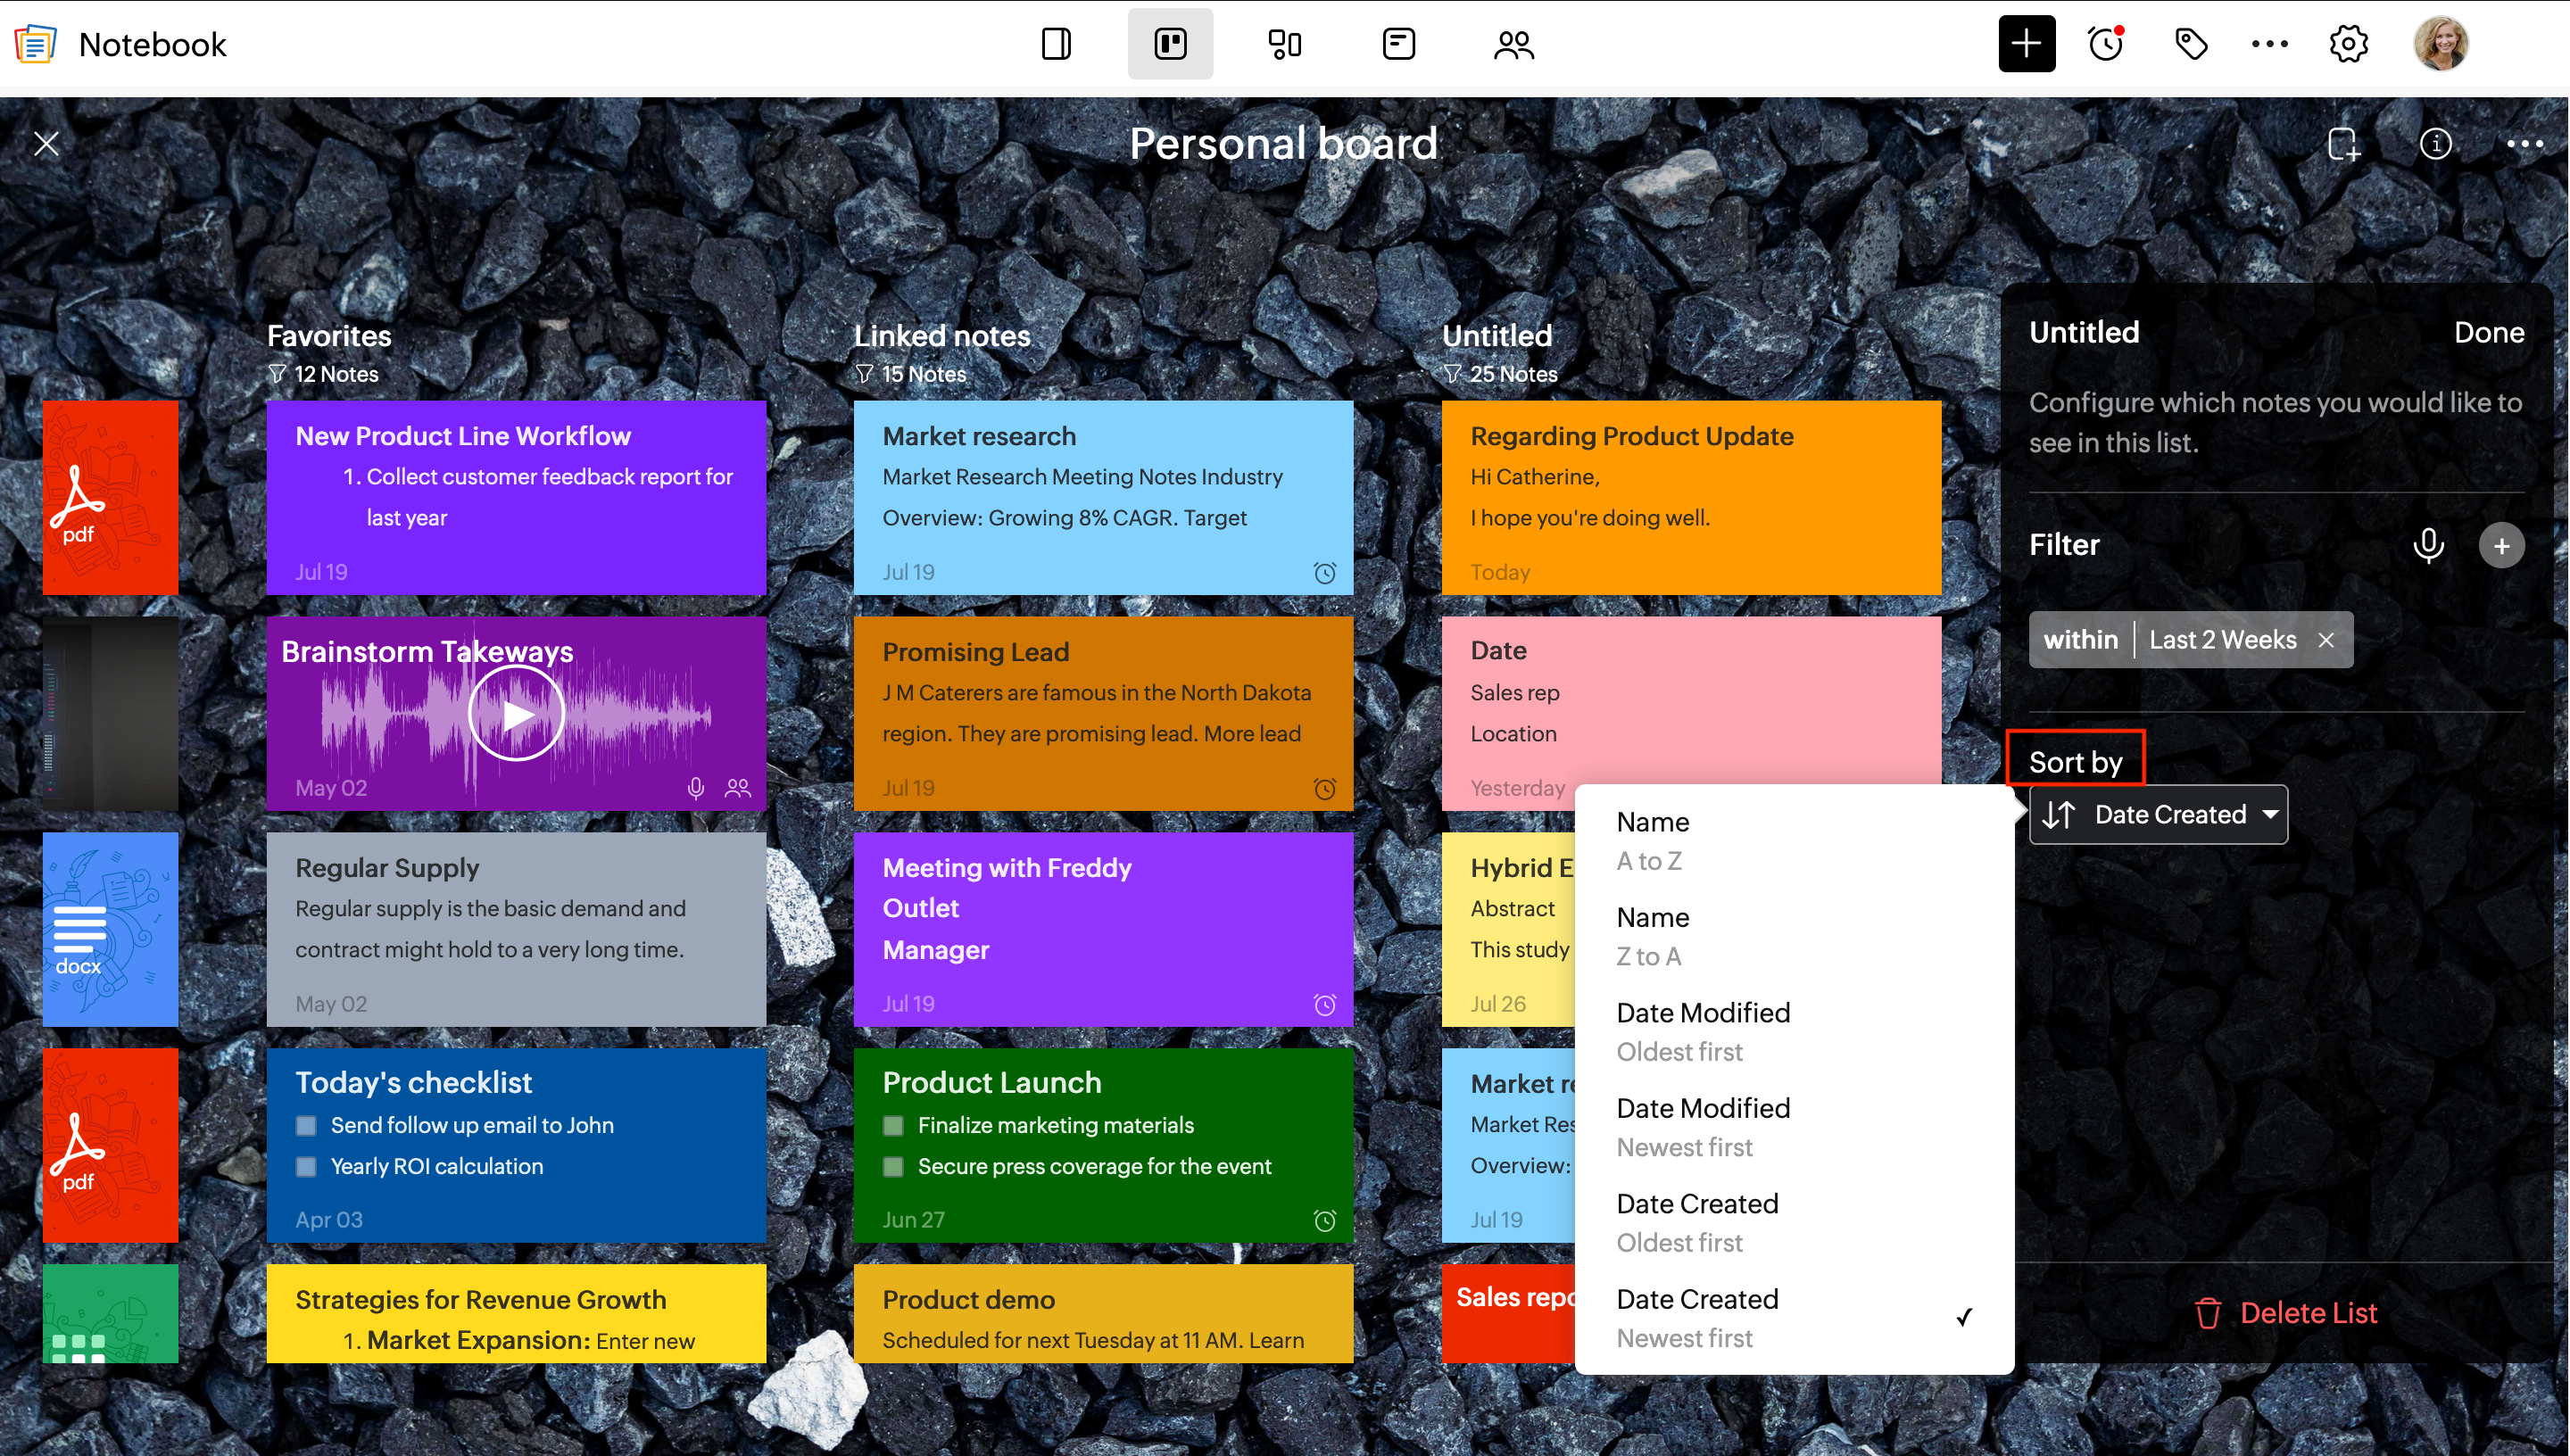Select Date Modified Newest first option
Screen dimensions: 2570x1456
click(x=1702, y=1126)
